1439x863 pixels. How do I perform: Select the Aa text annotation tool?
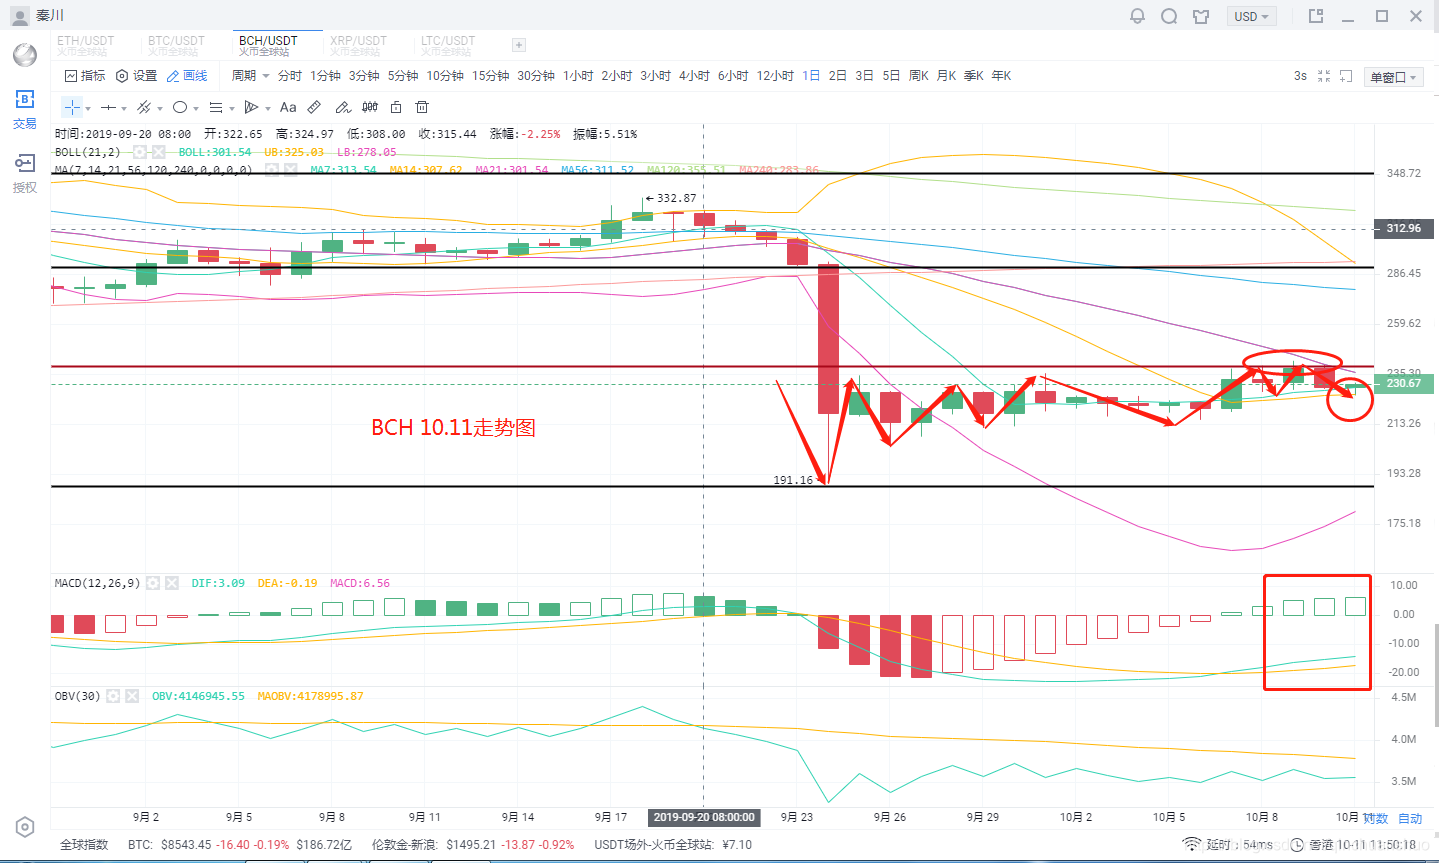tap(288, 107)
